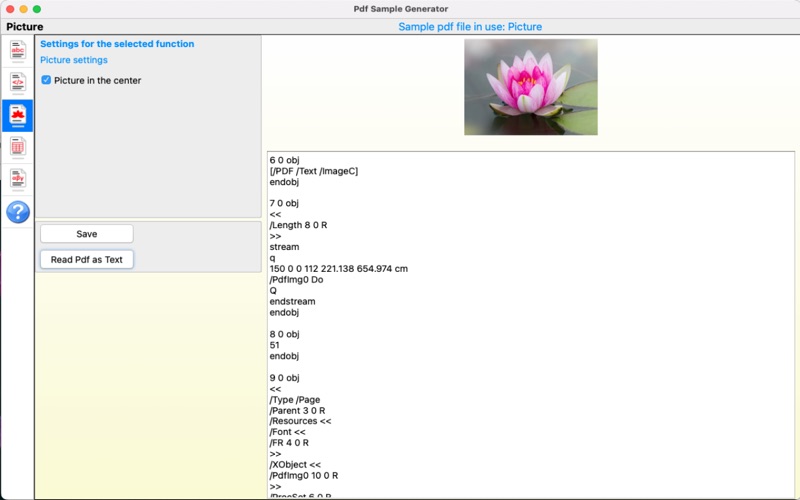Viewport: 800px width, 500px height.
Task: Minimize the window with yellow button
Action: point(23,9)
